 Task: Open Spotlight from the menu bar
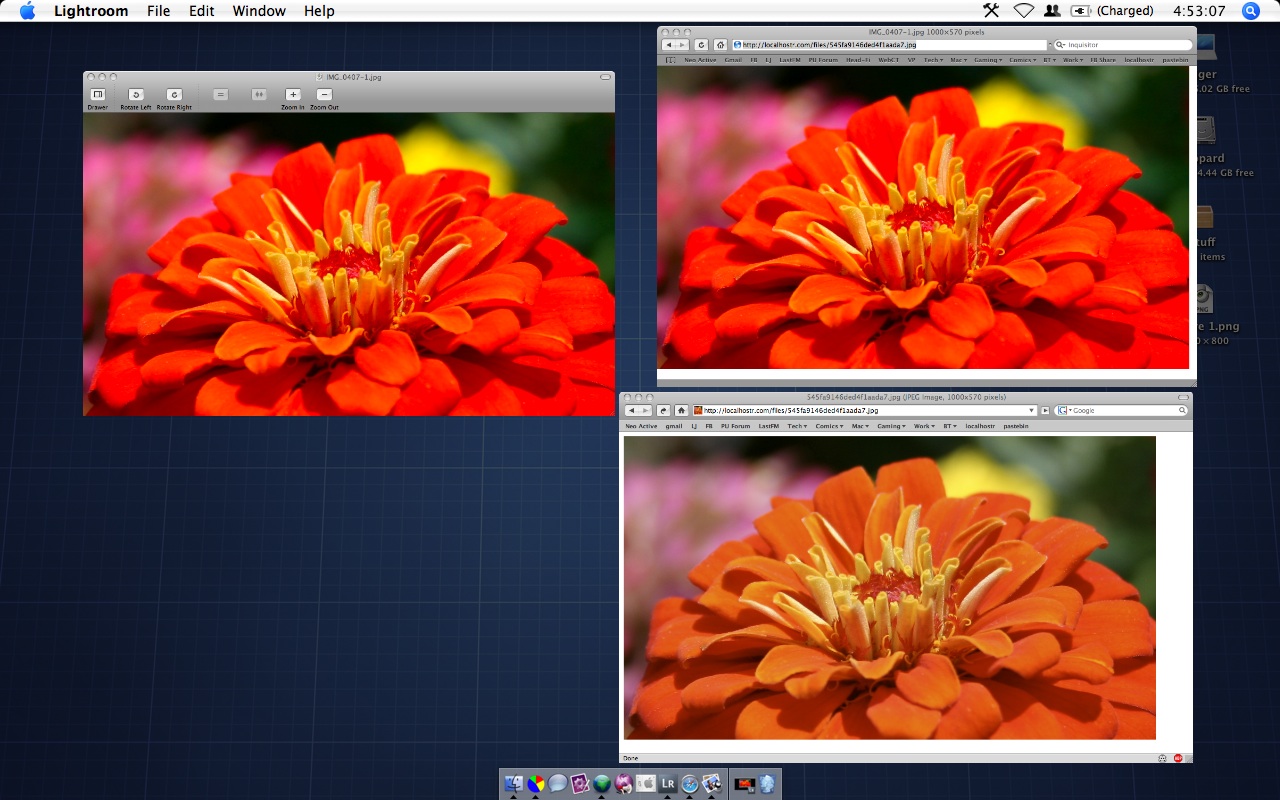click(1250, 11)
